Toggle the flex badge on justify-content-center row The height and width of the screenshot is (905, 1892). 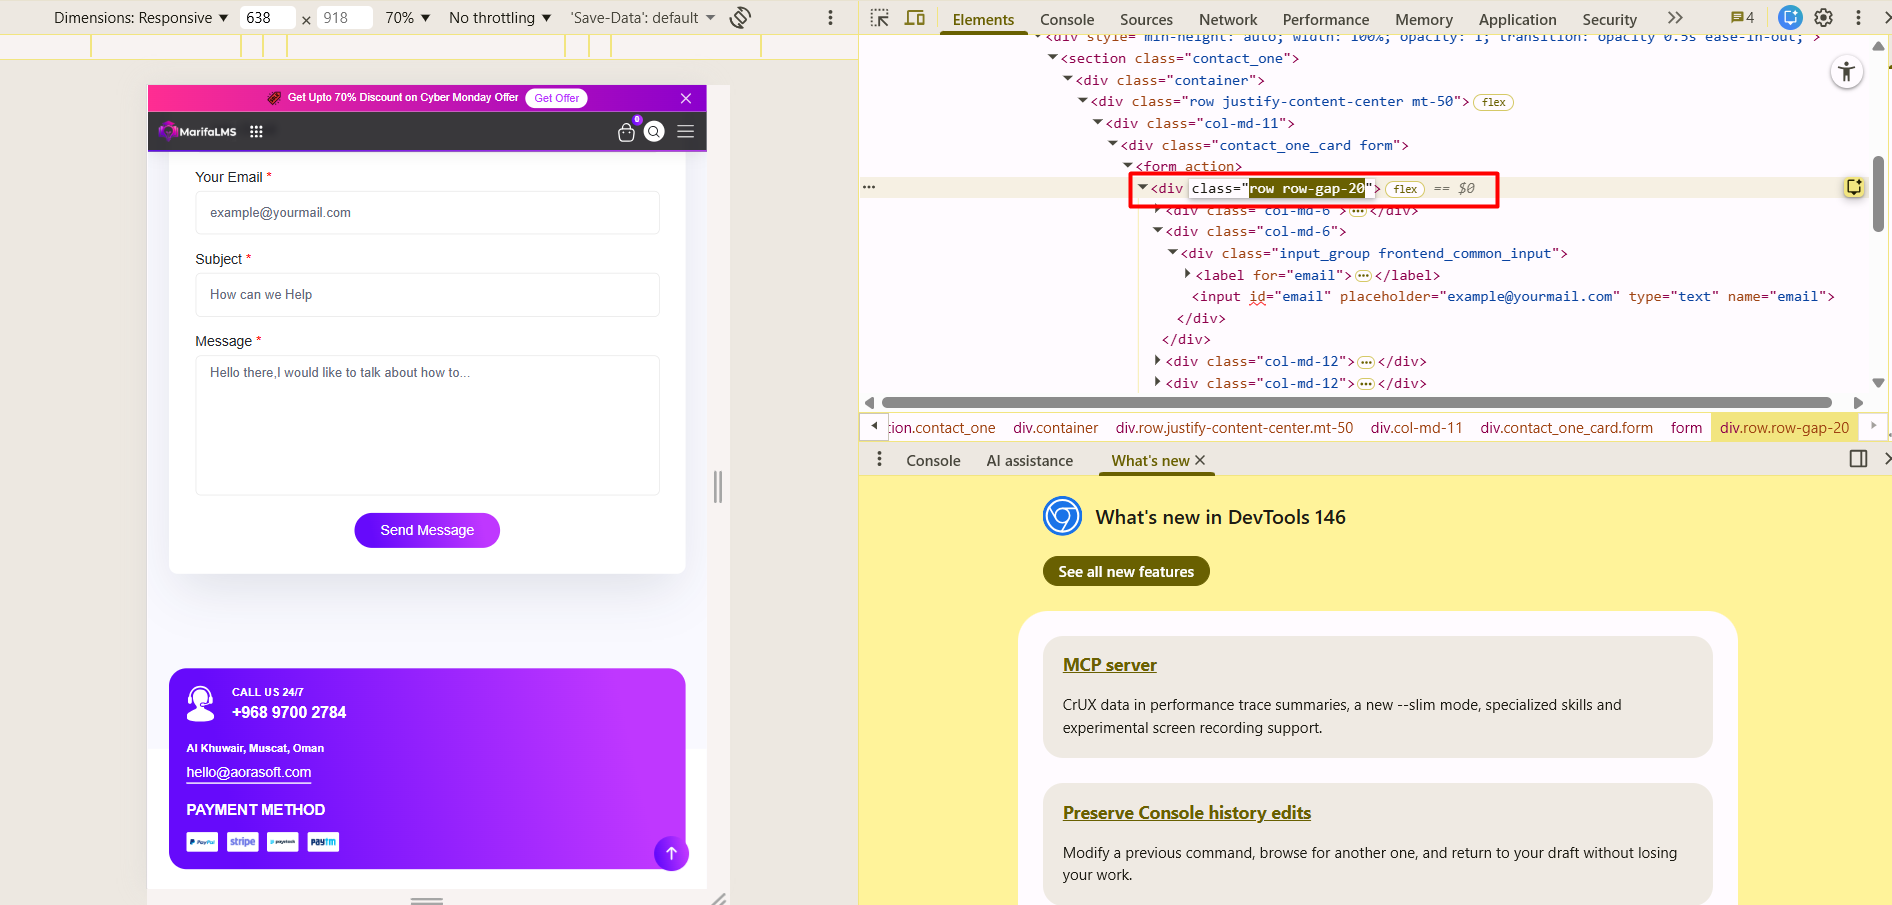1493,102
